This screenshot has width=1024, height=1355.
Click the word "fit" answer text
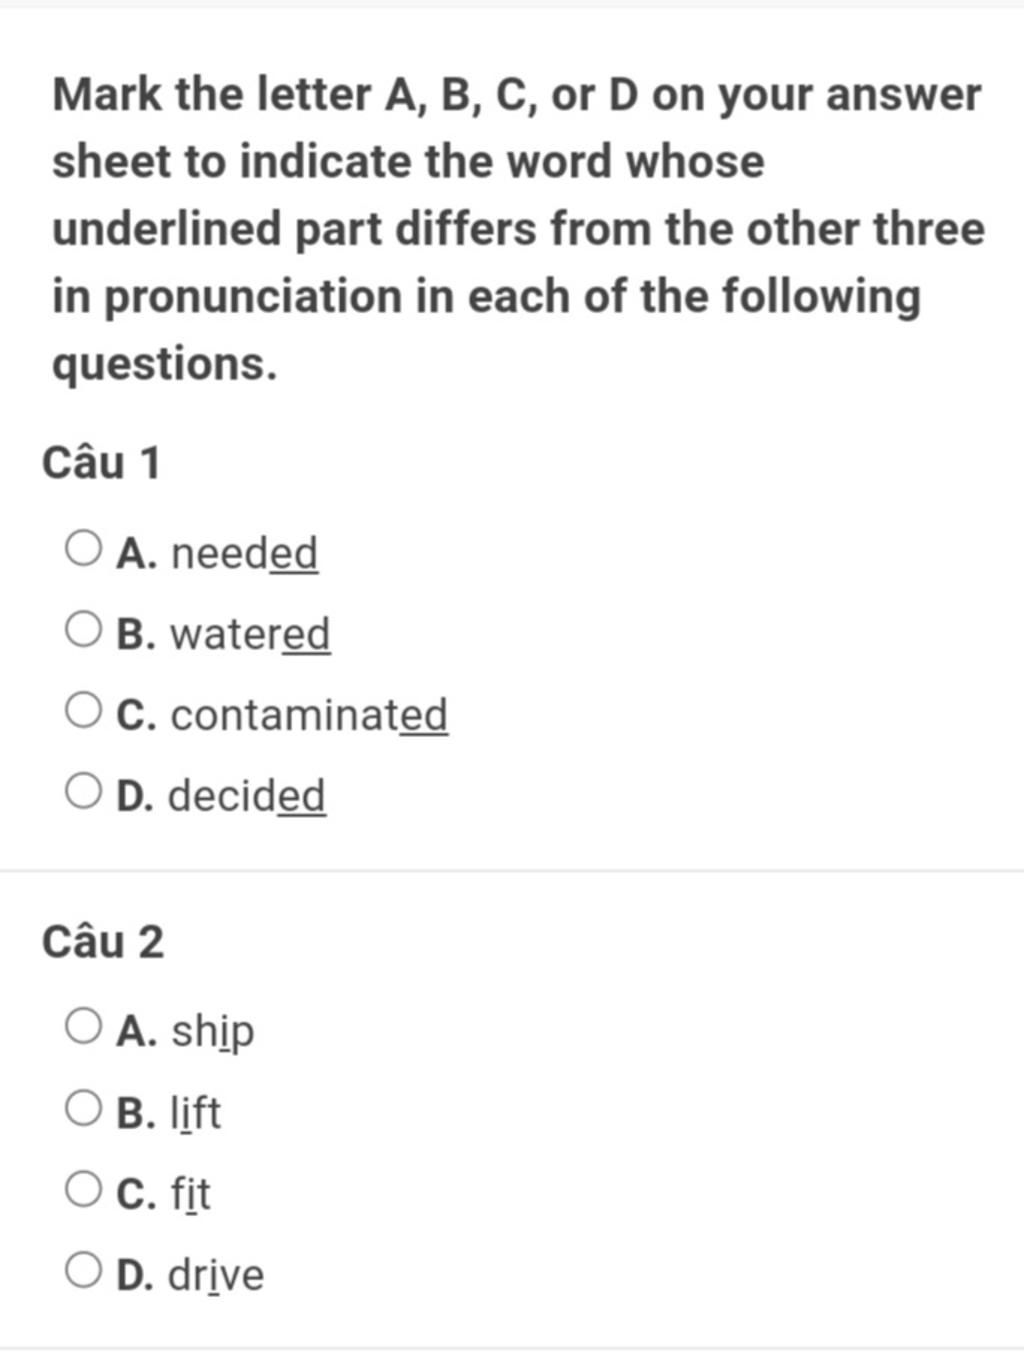tap(190, 1193)
